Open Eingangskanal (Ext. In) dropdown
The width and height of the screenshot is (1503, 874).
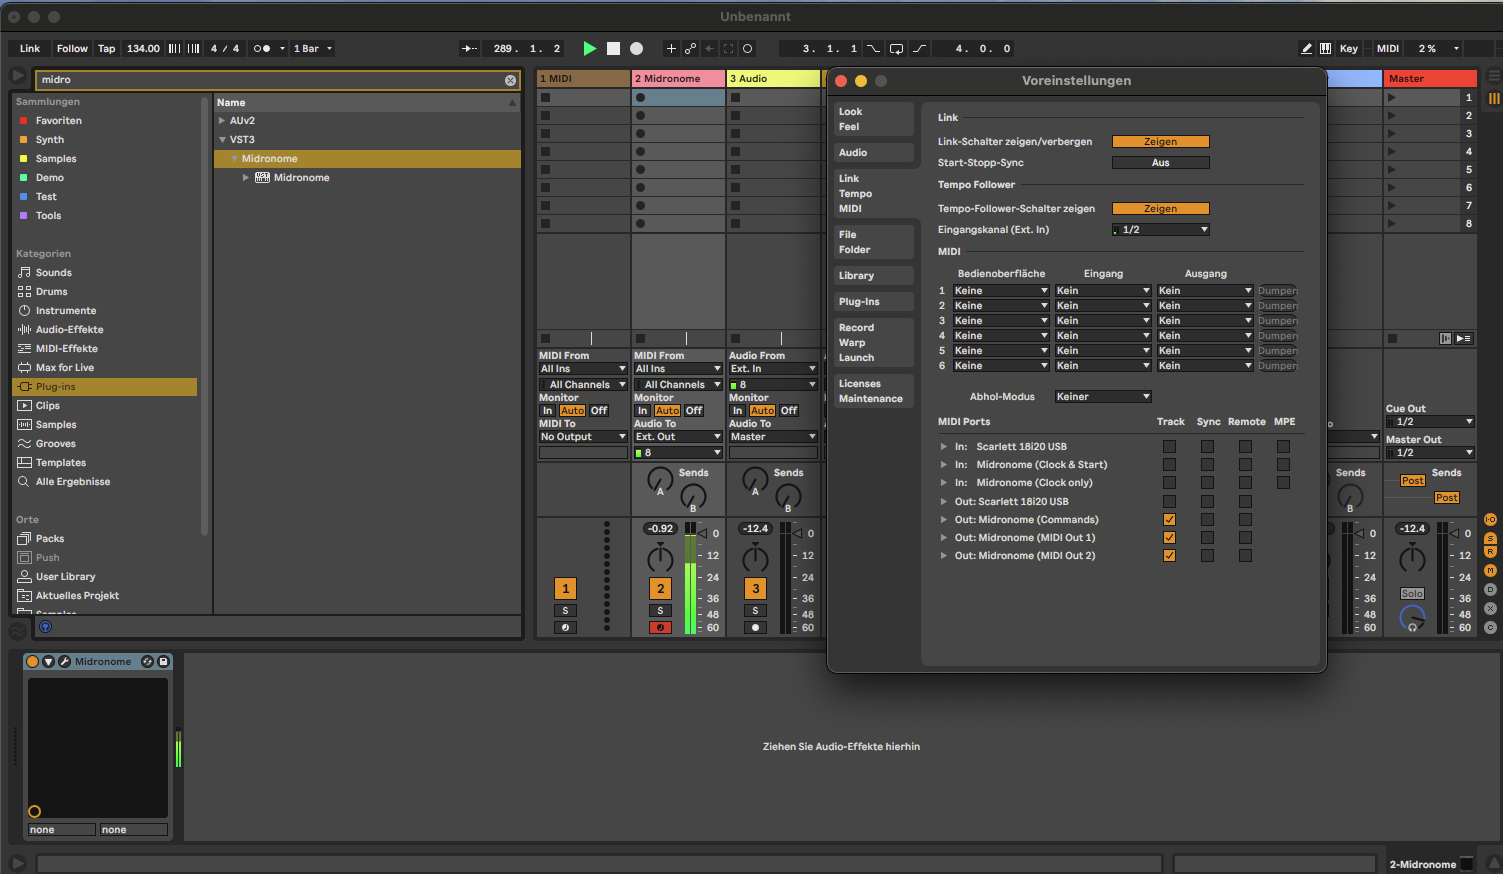tap(1161, 230)
